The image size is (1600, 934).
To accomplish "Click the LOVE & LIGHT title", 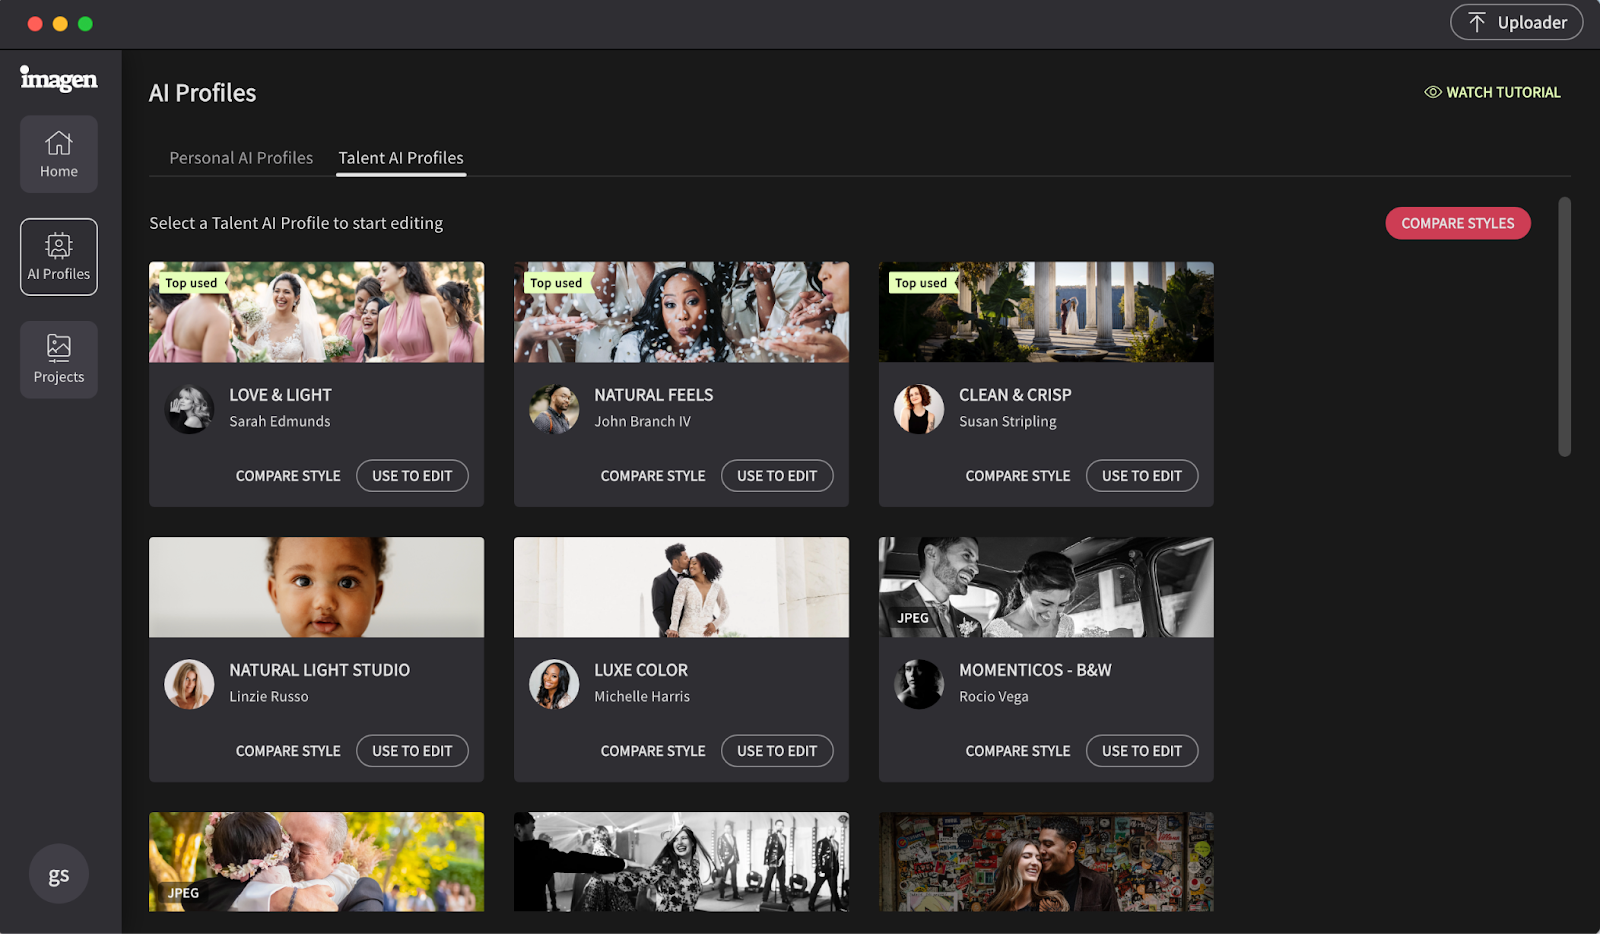I will click(x=280, y=395).
